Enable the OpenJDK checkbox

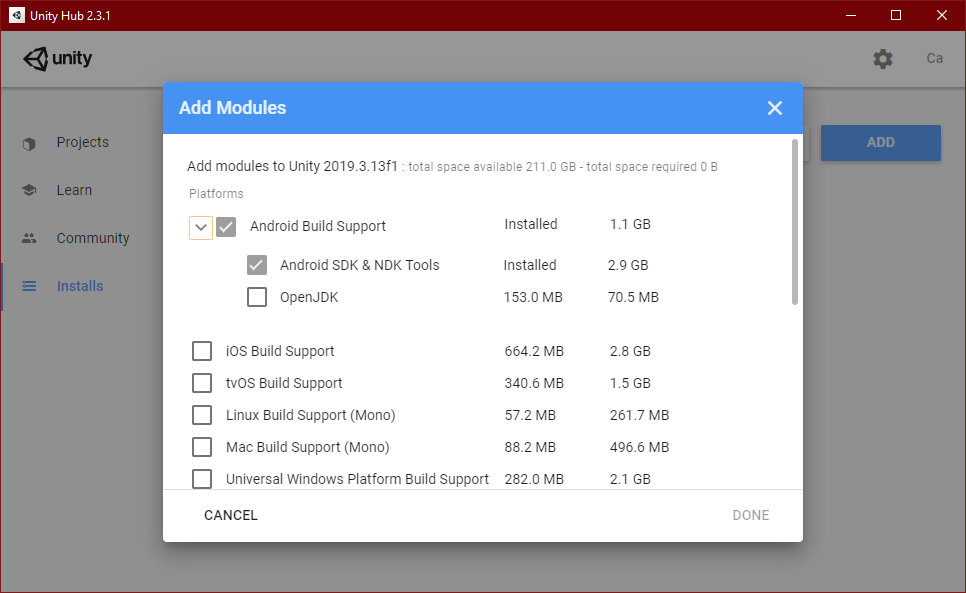[x=257, y=297]
